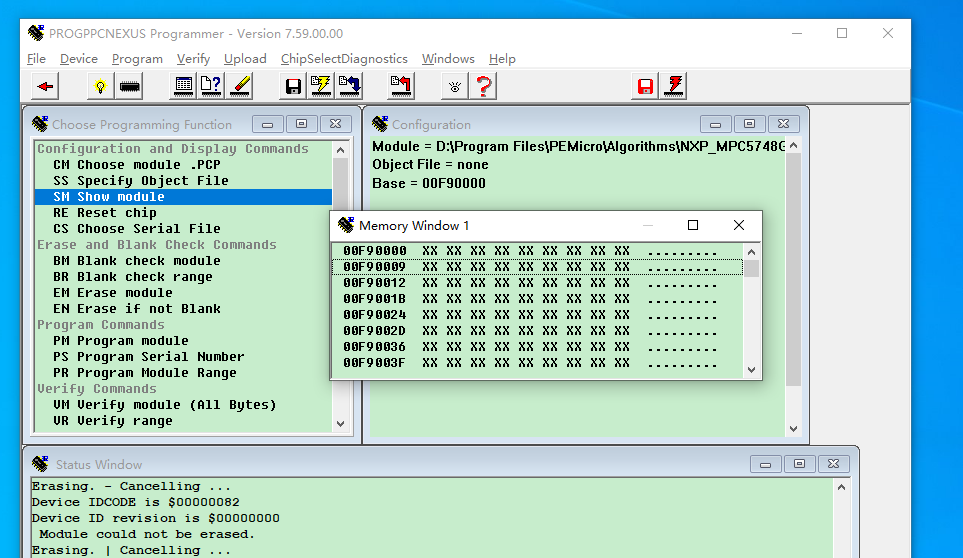Click the red arrow upload toolbar icon

click(401, 86)
